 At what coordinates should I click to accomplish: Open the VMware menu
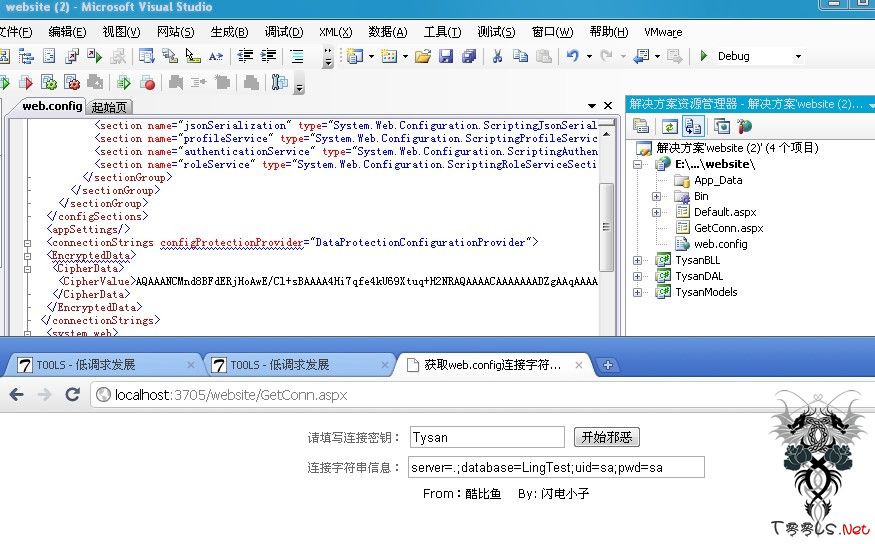tap(663, 32)
